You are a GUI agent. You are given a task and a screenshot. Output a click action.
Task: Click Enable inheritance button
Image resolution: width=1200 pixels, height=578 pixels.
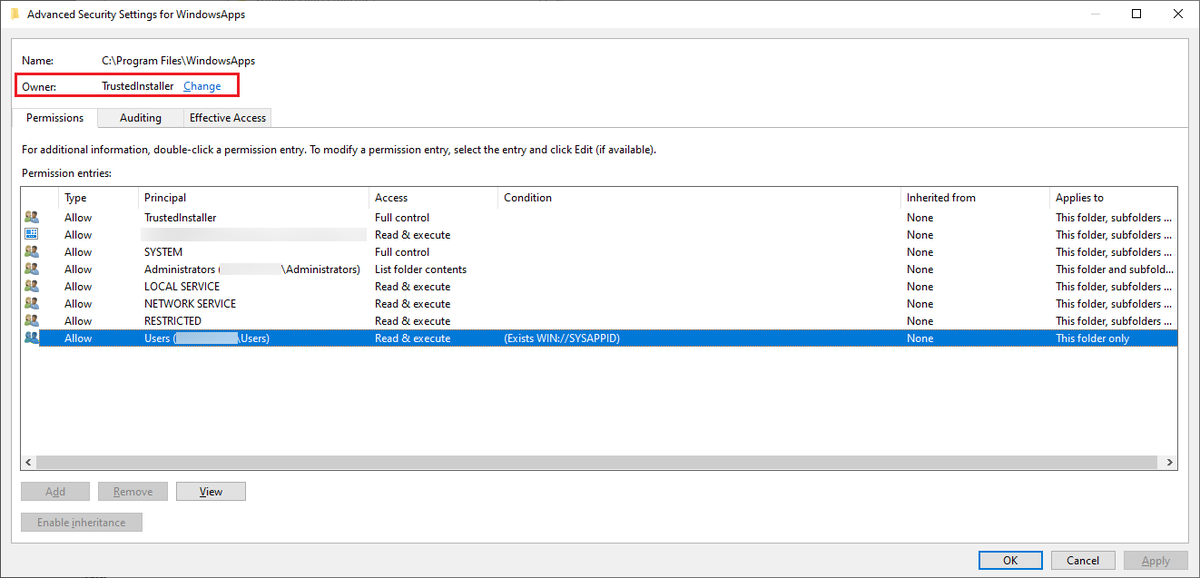81,522
